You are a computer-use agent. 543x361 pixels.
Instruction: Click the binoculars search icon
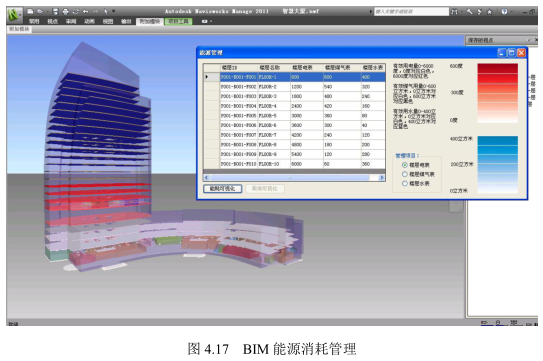point(454,11)
